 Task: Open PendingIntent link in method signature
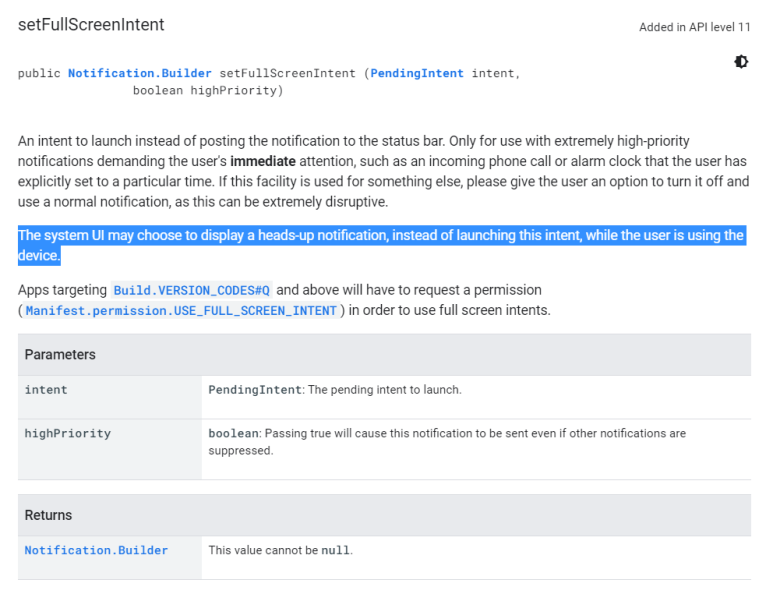(x=417, y=74)
